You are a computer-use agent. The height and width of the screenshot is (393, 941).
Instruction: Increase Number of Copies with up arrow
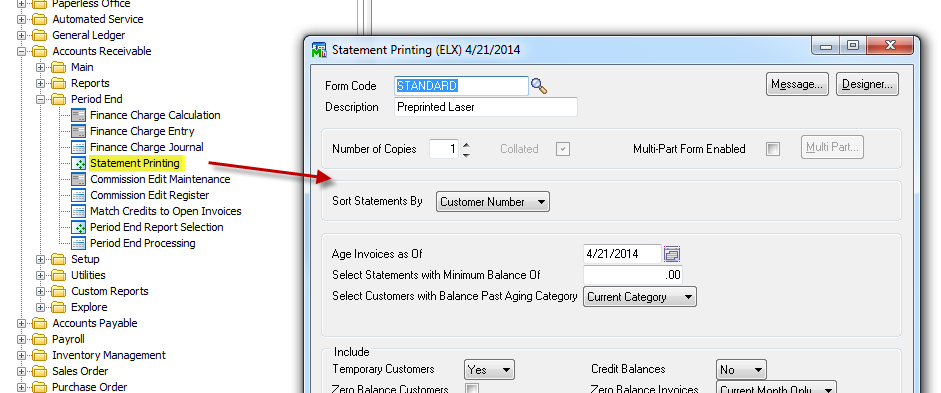coord(466,144)
